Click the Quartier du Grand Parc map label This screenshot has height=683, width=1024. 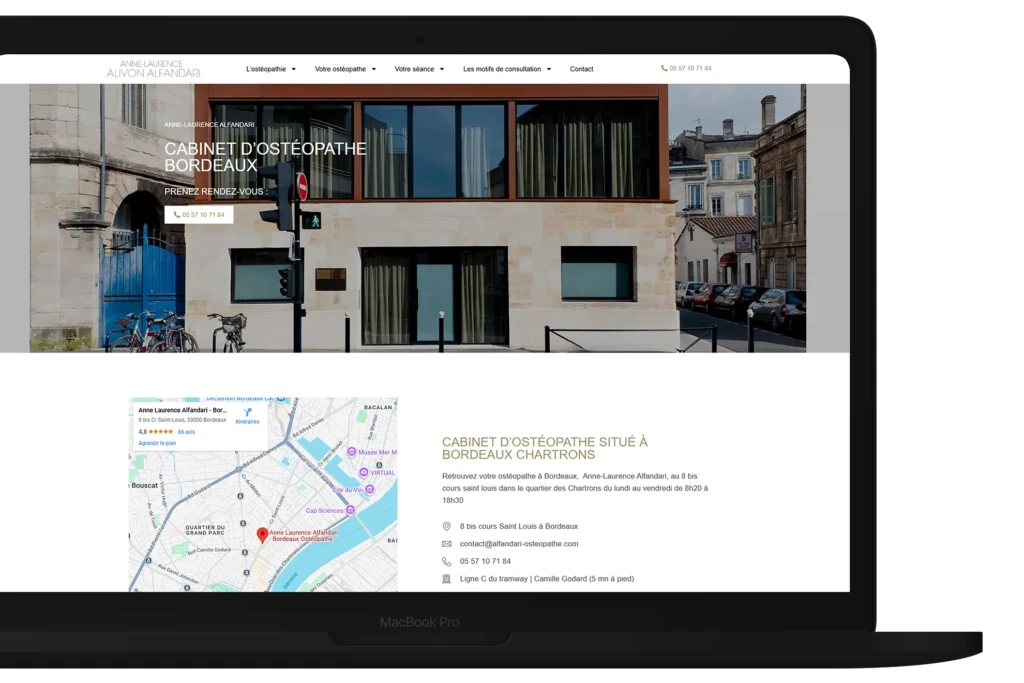pyautogui.click(x=205, y=530)
